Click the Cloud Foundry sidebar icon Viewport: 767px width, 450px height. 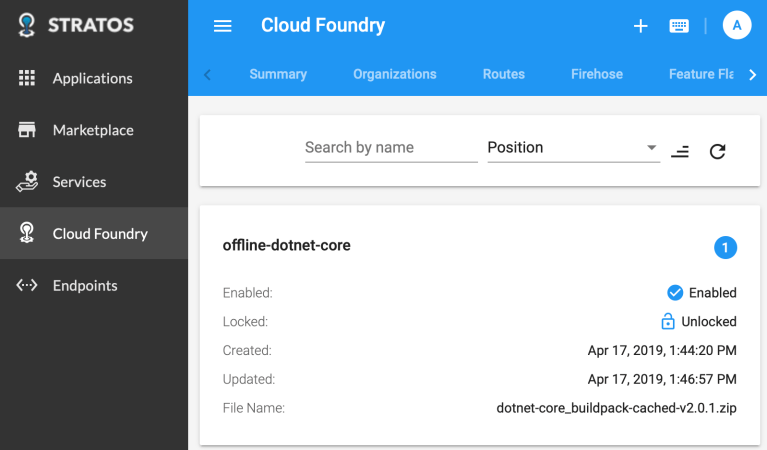pyautogui.click(x=27, y=233)
